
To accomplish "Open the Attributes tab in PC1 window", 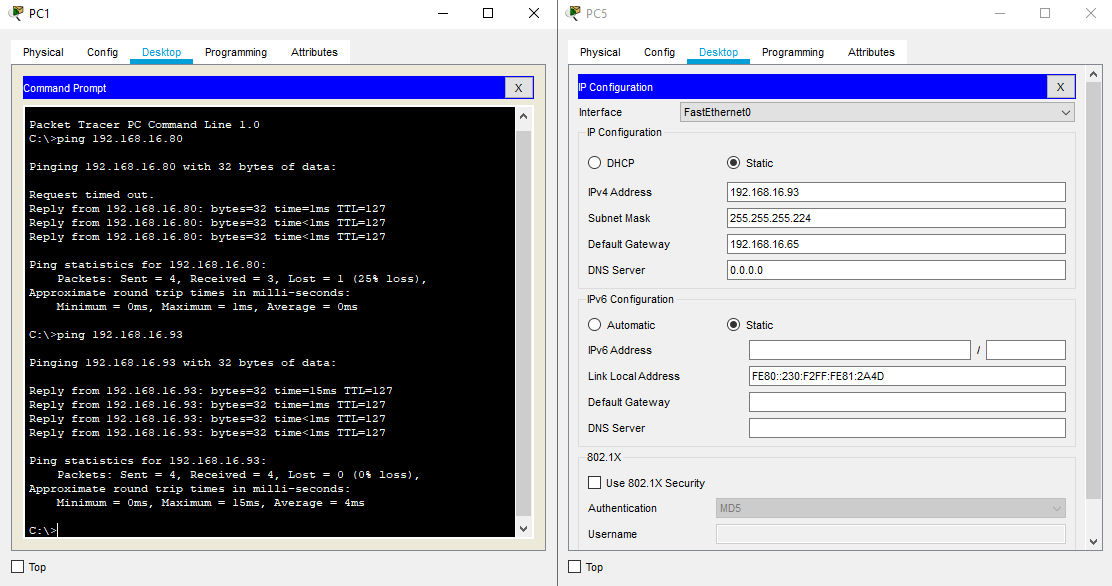I will (314, 52).
